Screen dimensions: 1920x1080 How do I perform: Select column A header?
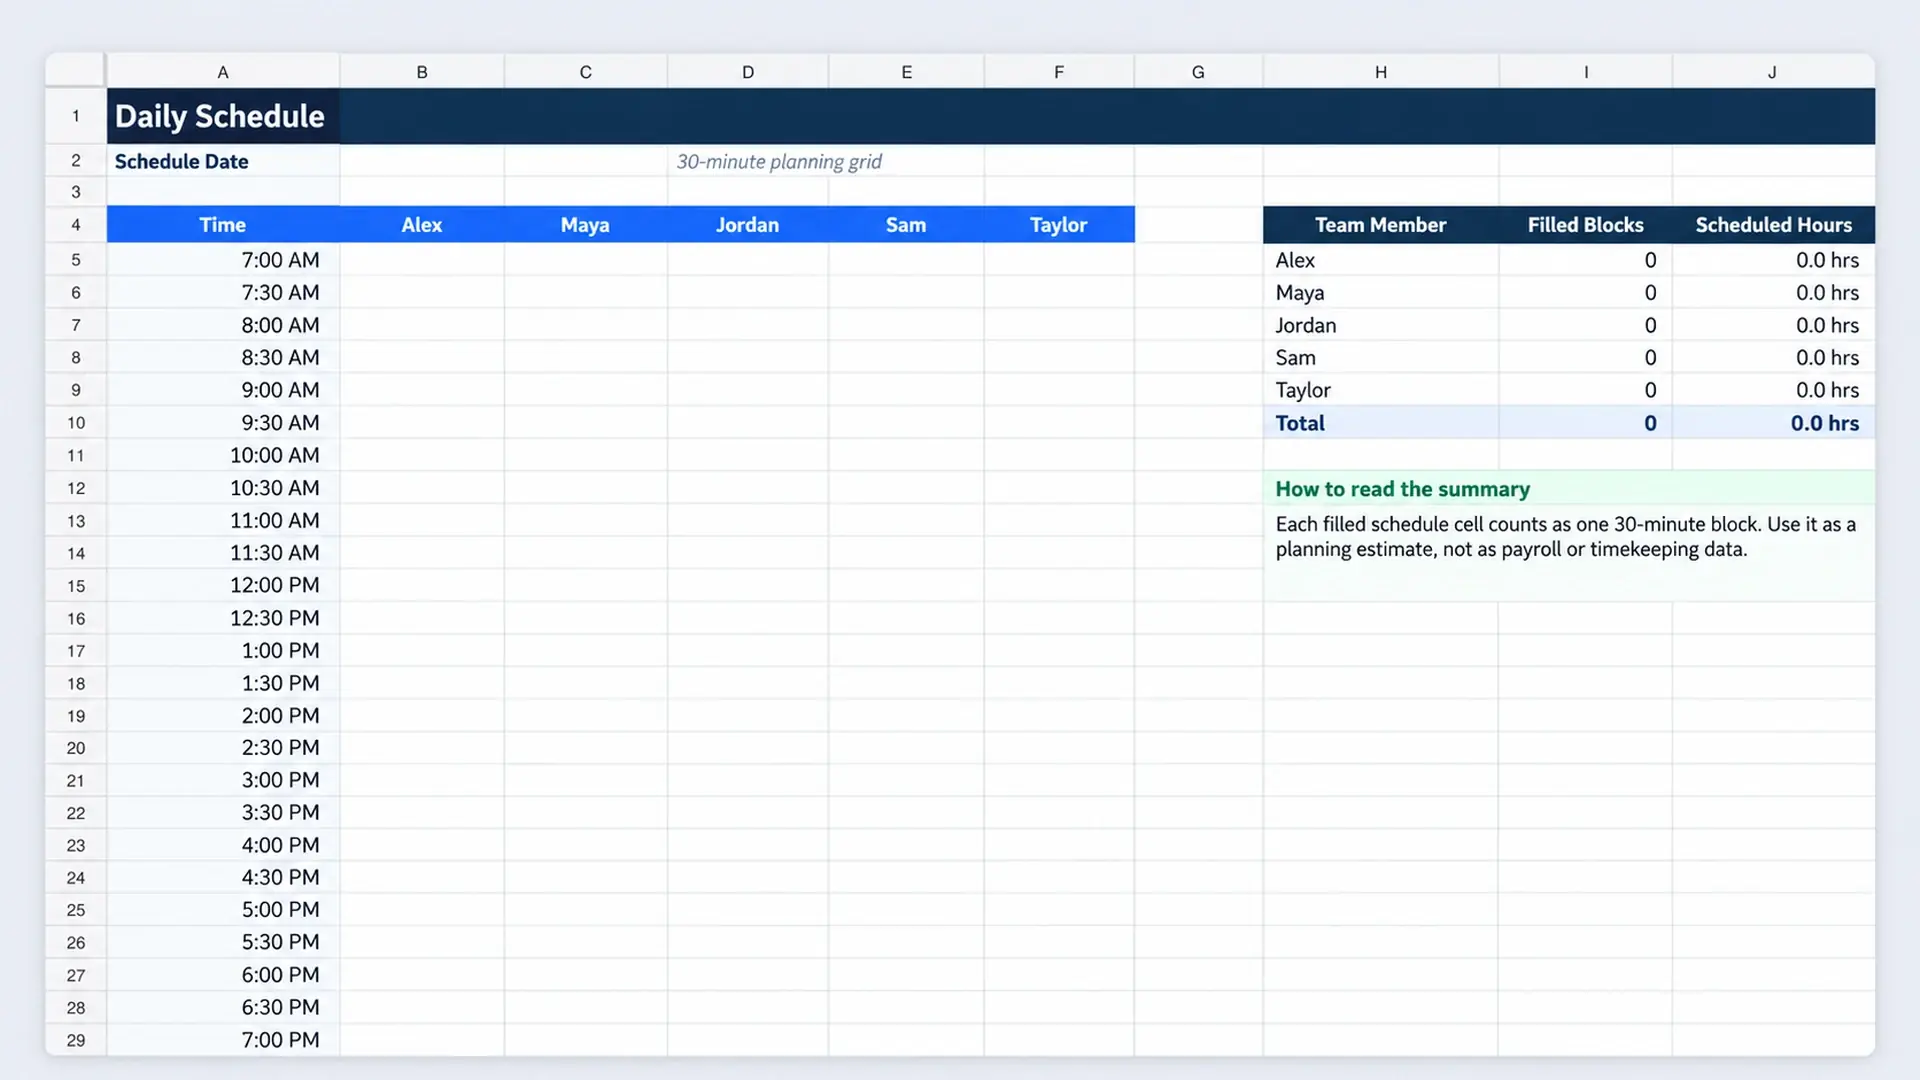point(223,72)
